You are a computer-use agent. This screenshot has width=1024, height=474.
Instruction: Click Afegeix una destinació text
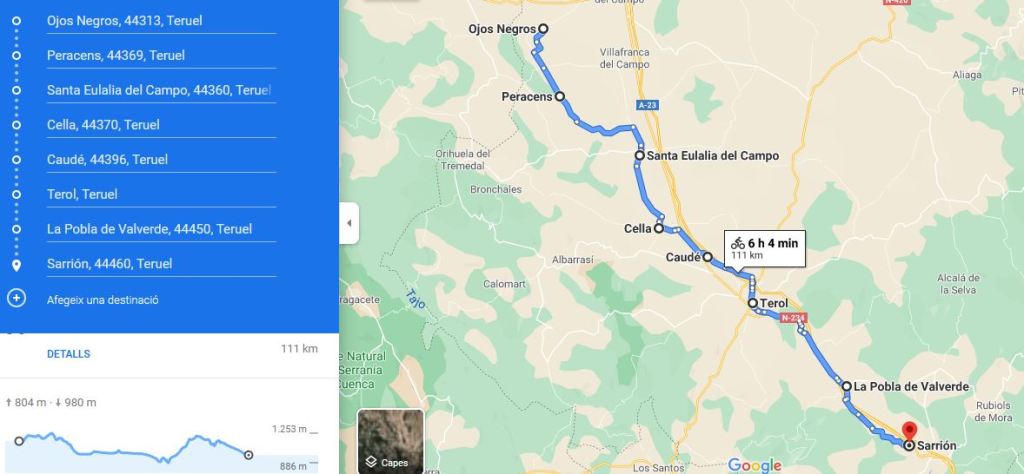click(103, 300)
